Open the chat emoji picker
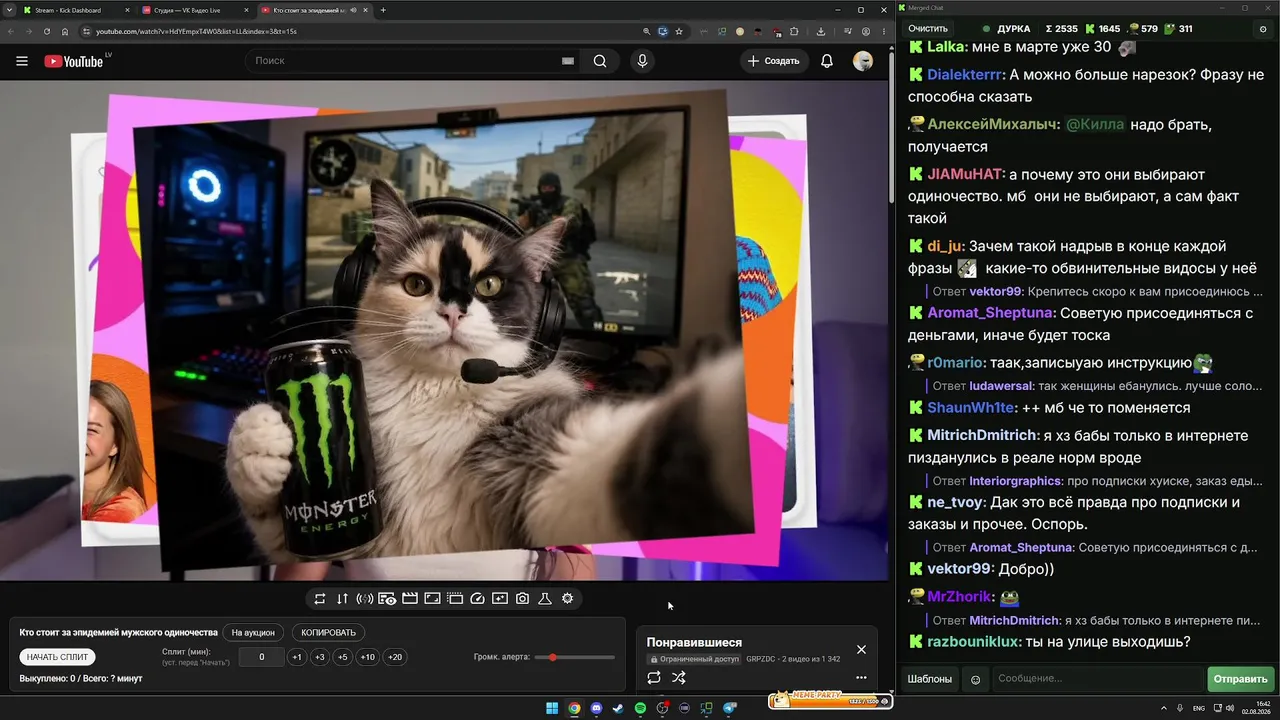This screenshot has height=720, width=1280. click(x=976, y=679)
